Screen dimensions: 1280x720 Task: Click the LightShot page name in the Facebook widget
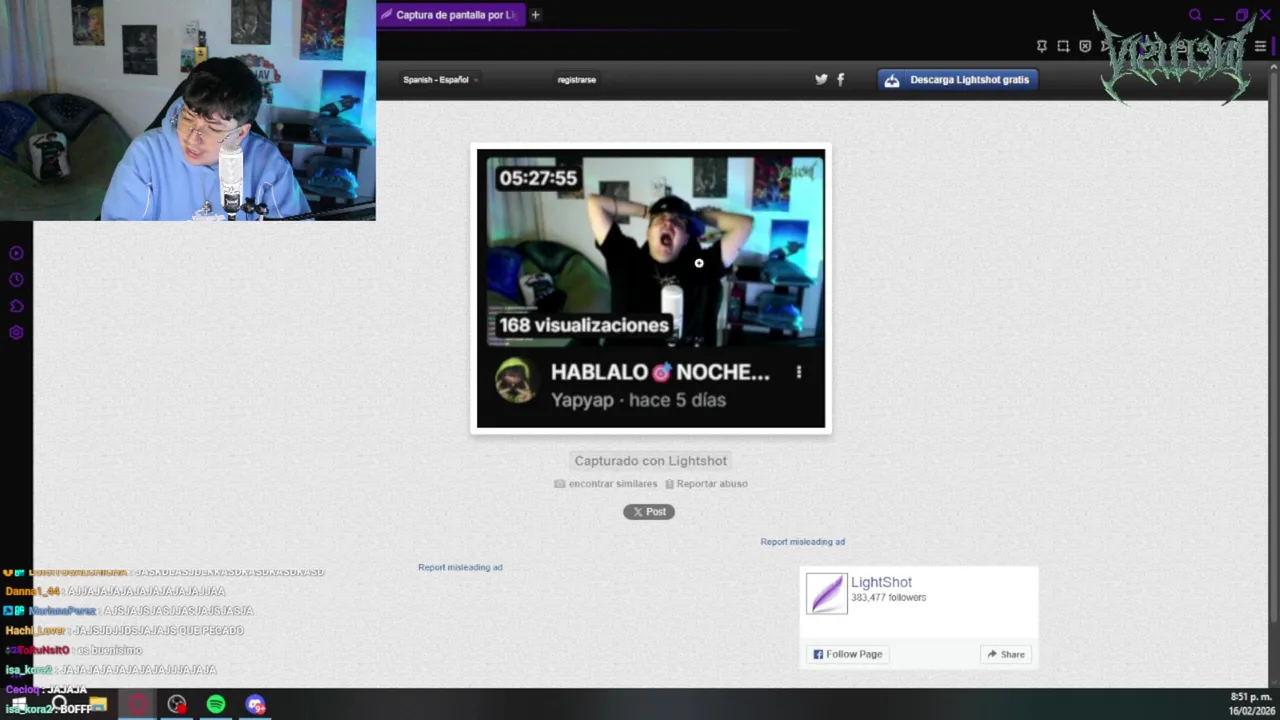point(881,582)
